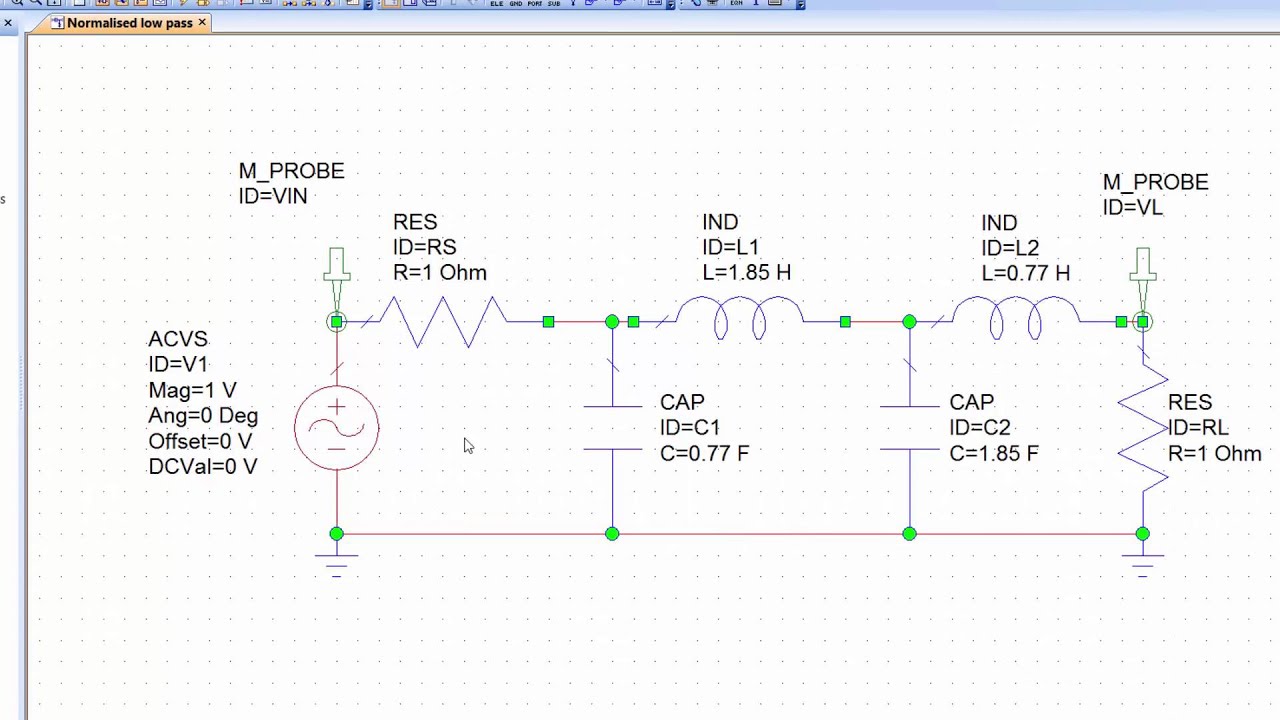Select the RS resistor symbol
The image size is (1280, 720).
point(443,322)
